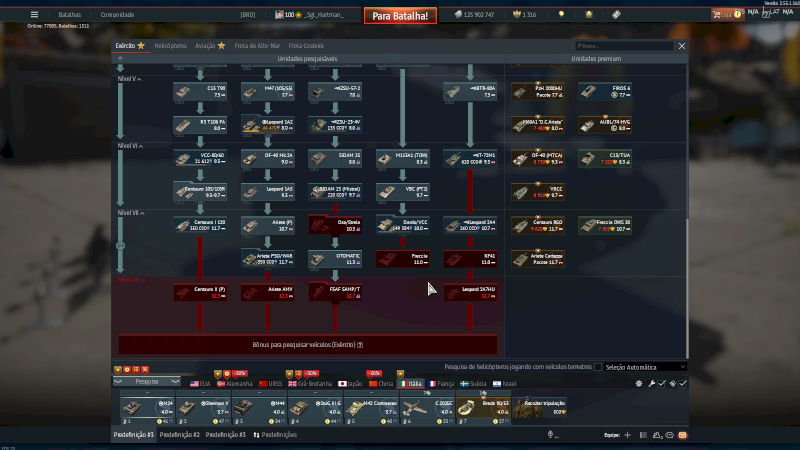Click the light bulb icon in top bar

click(x=561, y=14)
